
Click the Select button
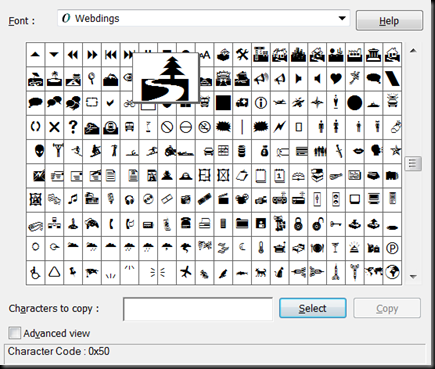[x=313, y=308]
